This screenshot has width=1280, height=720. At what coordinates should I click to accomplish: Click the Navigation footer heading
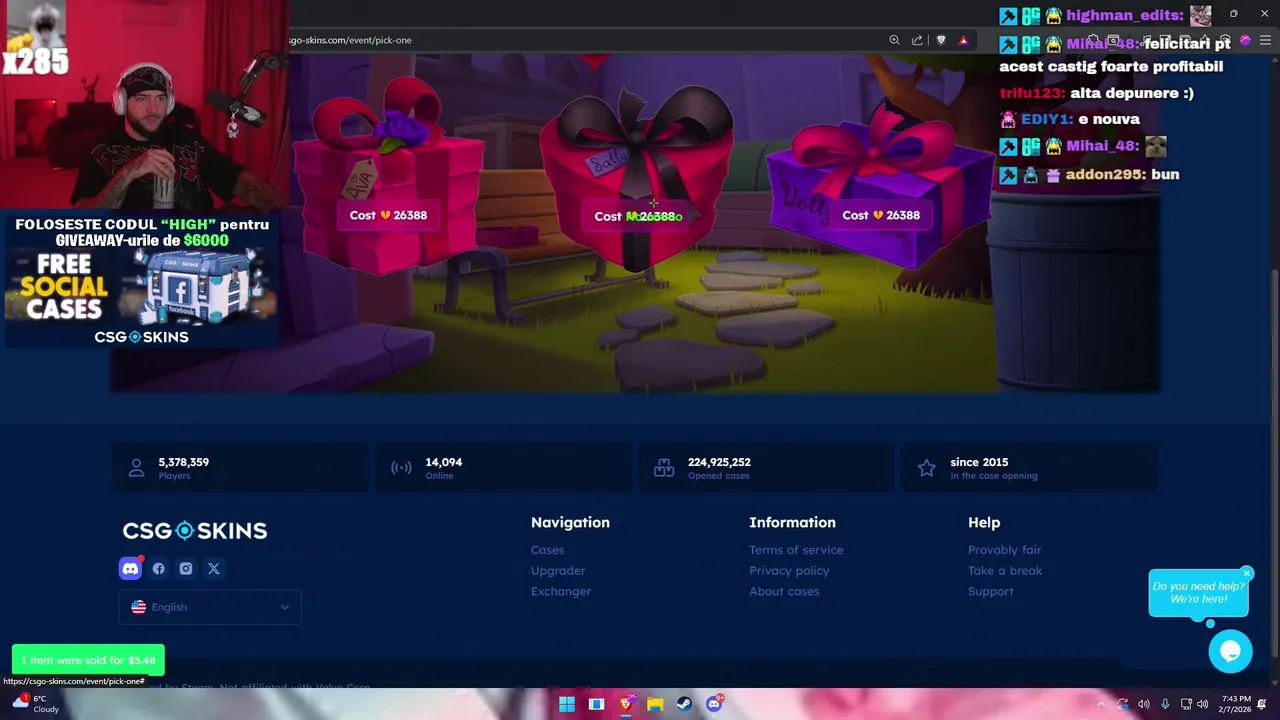pos(570,522)
